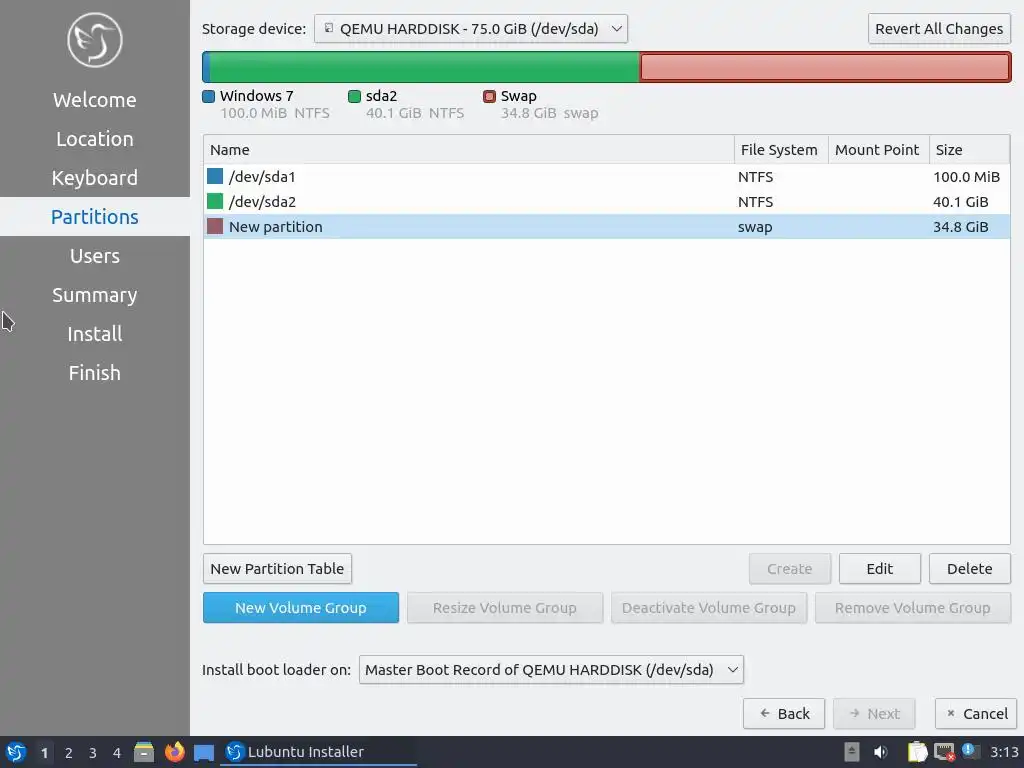
Task: Click the taskbar clock showing 3:13
Action: (x=1004, y=752)
